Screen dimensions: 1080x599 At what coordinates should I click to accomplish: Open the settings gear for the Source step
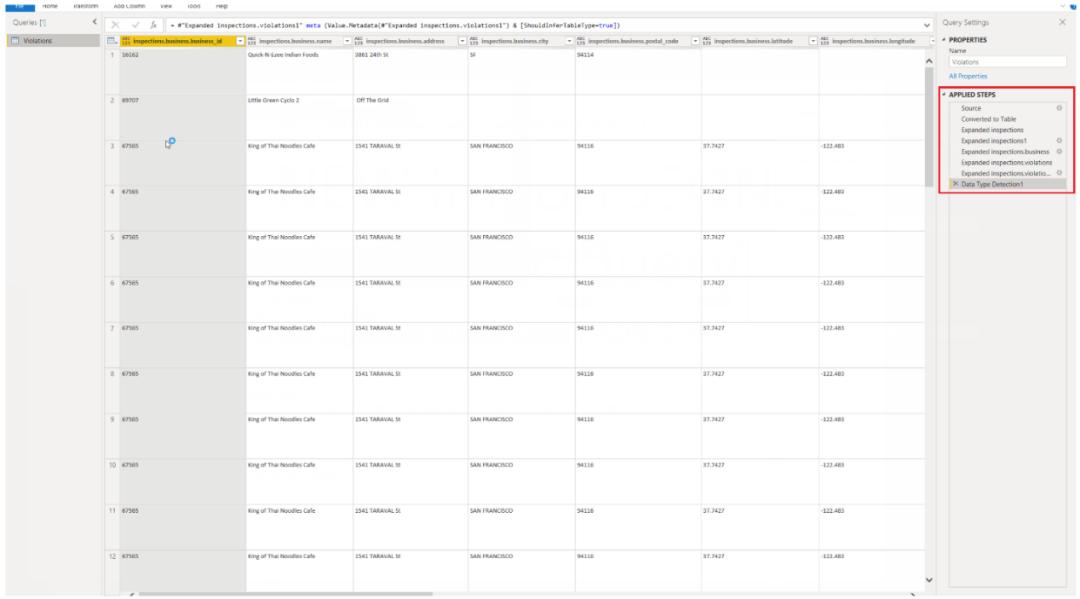(1059, 108)
